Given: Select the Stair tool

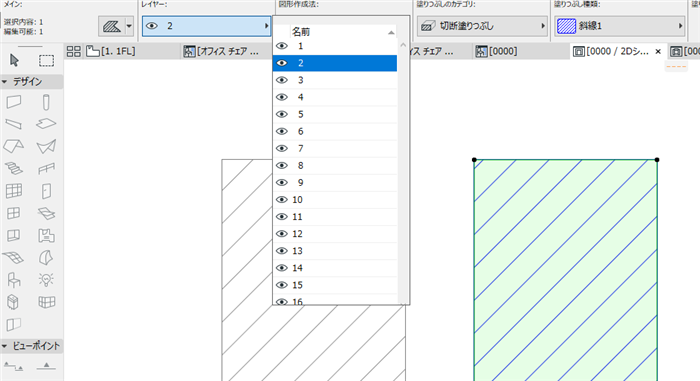Looking at the screenshot, I should [x=14, y=168].
